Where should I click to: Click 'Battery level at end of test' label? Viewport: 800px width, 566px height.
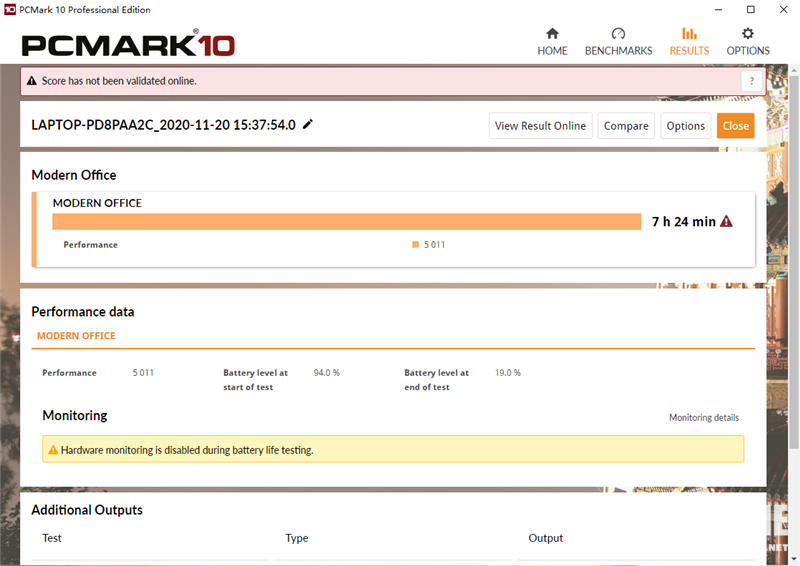(x=436, y=380)
